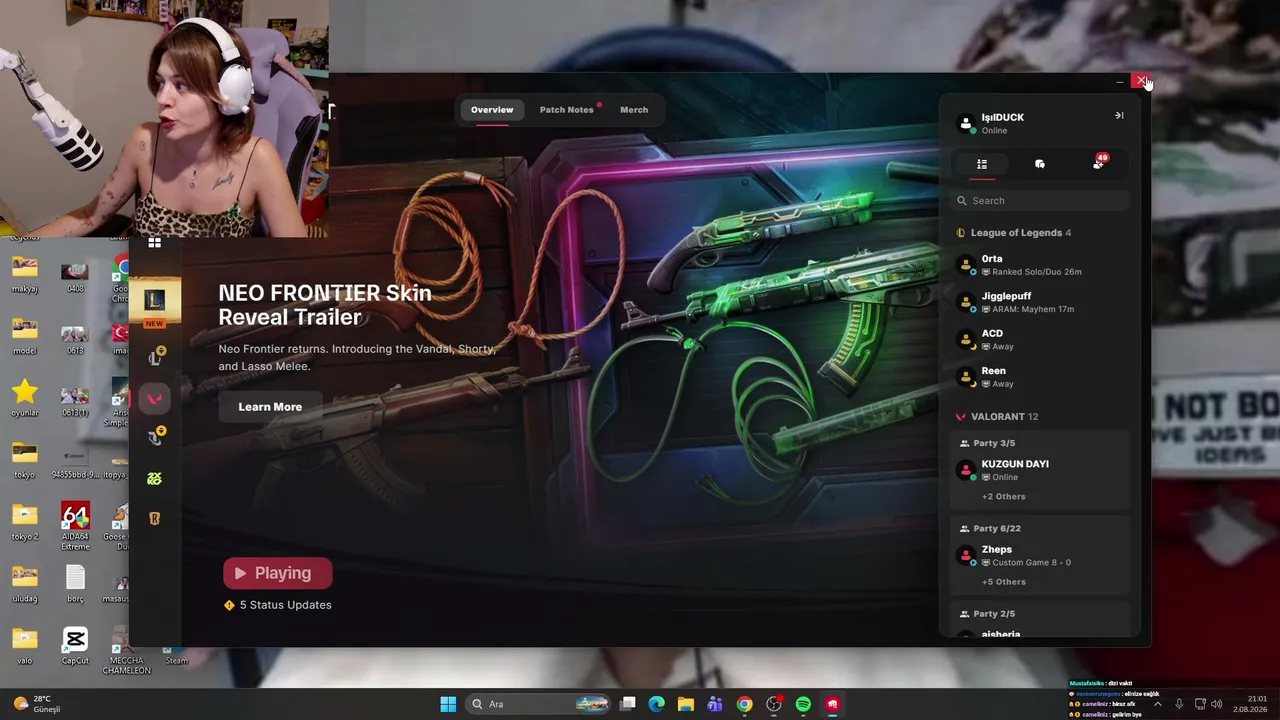Click the Playing button
The image size is (1280, 720).
point(277,573)
